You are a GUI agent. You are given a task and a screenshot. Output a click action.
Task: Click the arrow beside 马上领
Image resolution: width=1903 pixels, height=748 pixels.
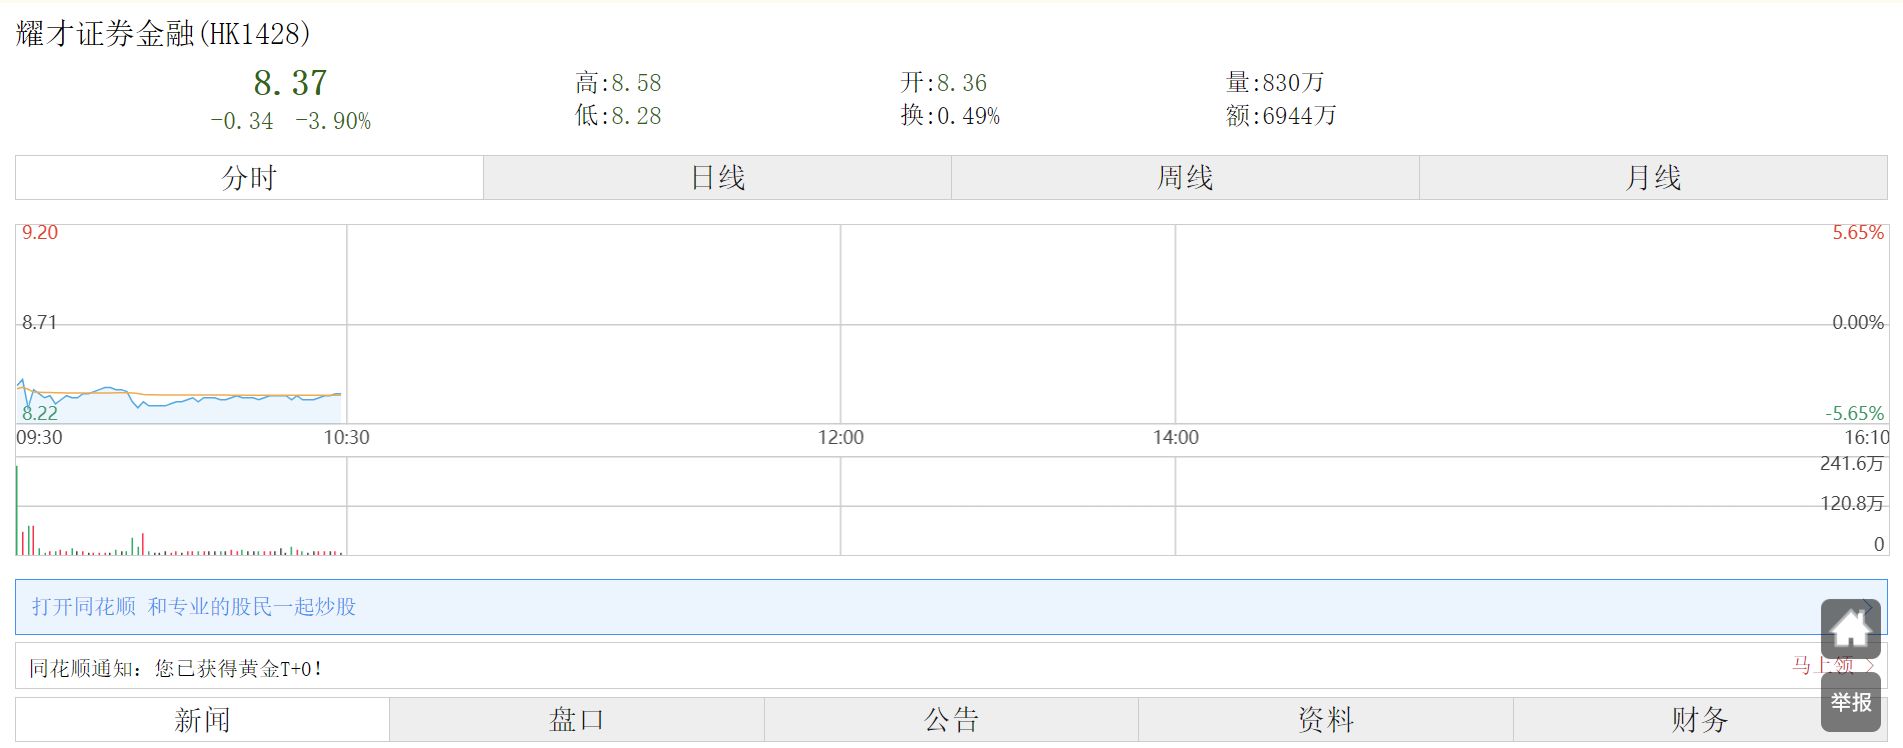[1872, 666]
